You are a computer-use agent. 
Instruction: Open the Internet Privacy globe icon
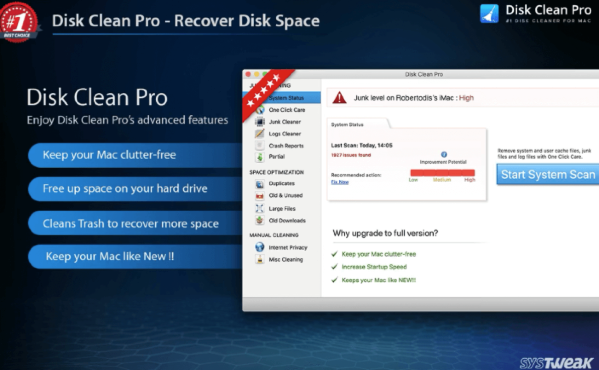coord(260,247)
